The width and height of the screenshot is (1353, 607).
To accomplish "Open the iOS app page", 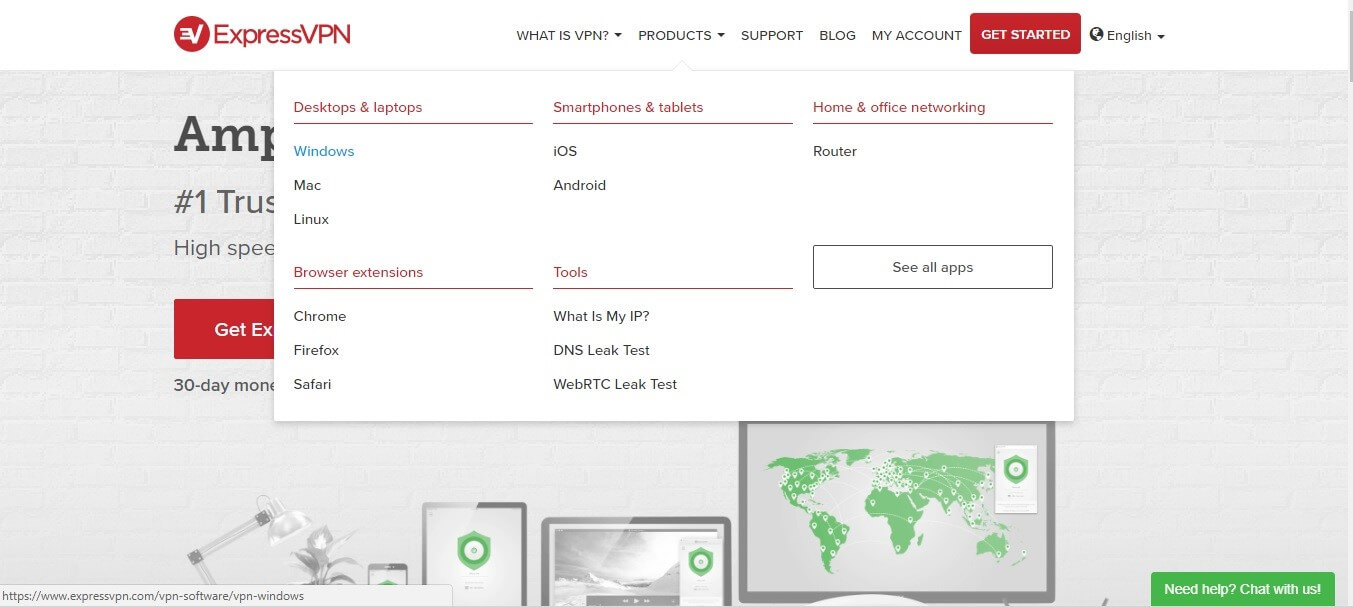I will [x=565, y=151].
